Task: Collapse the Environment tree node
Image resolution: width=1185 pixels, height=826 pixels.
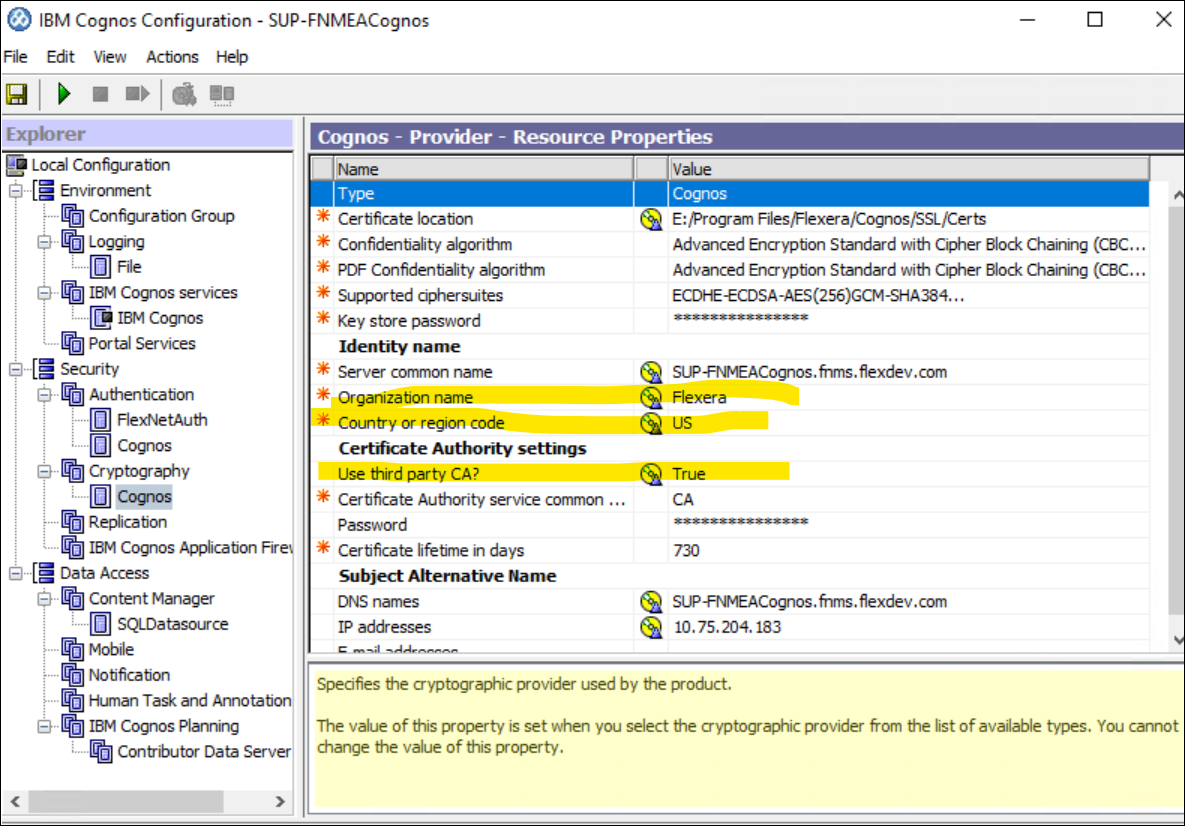Action: [x=16, y=190]
